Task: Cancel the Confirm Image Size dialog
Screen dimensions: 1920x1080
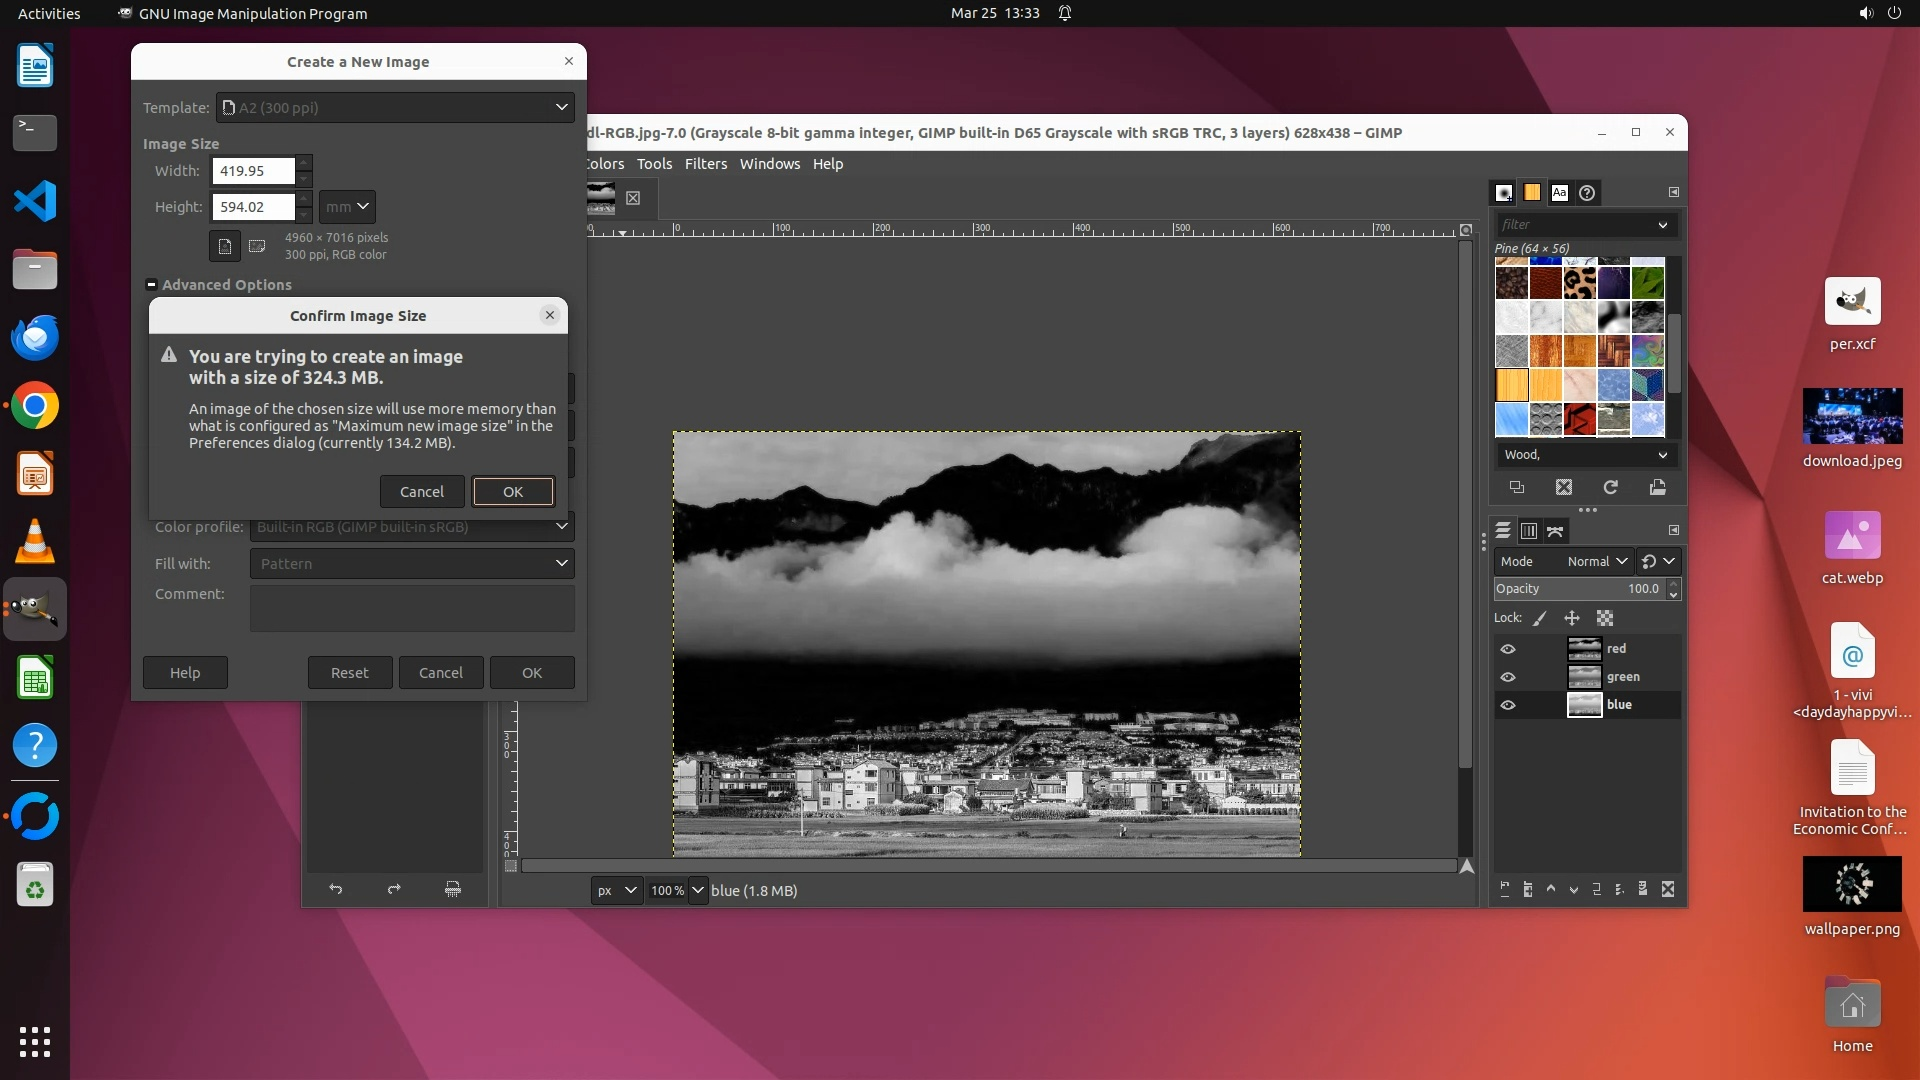Action: point(422,492)
